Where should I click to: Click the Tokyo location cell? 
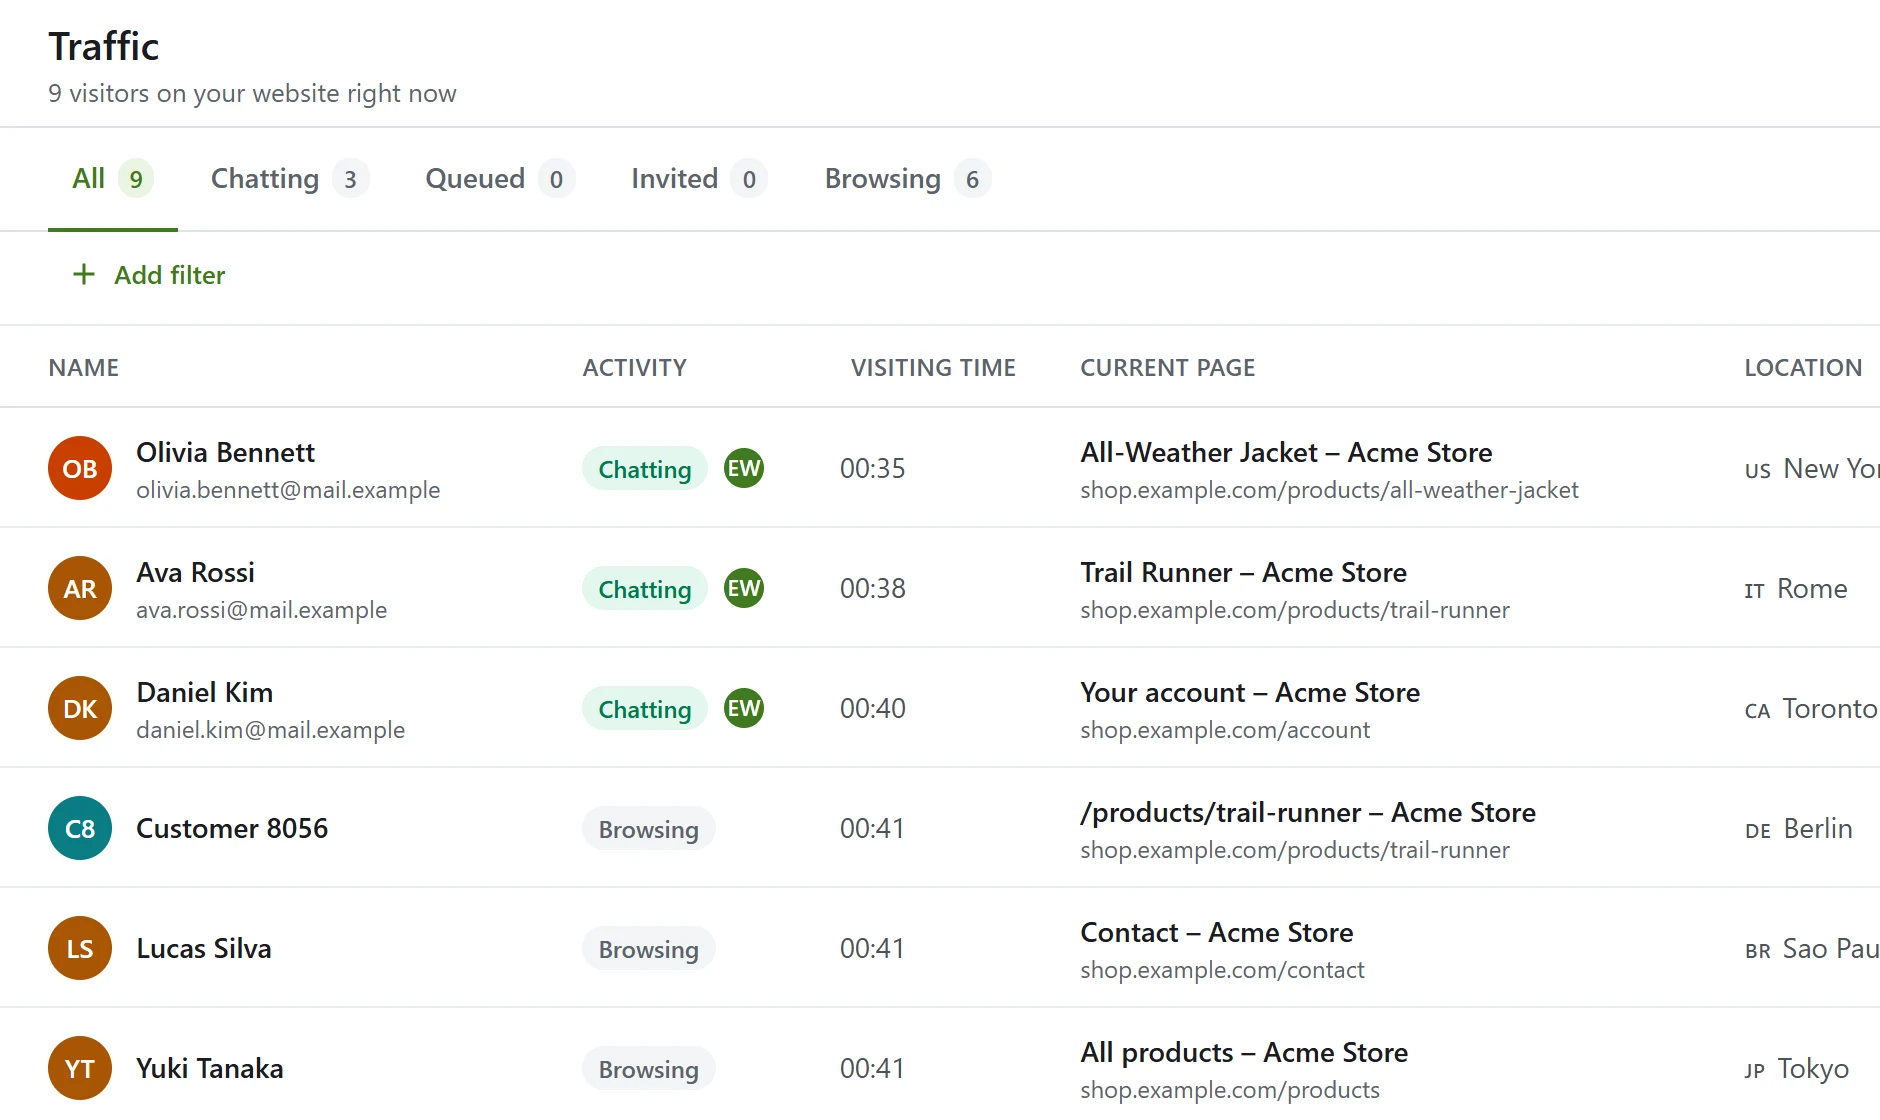tap(1797, 1069)
